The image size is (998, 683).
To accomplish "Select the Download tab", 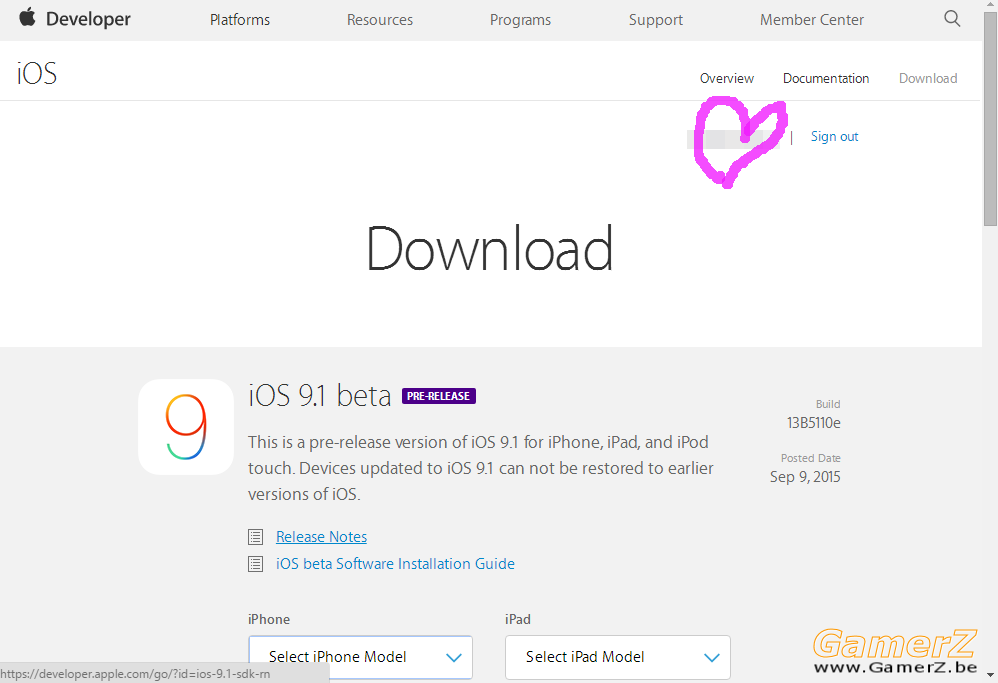I will [928, 78].
